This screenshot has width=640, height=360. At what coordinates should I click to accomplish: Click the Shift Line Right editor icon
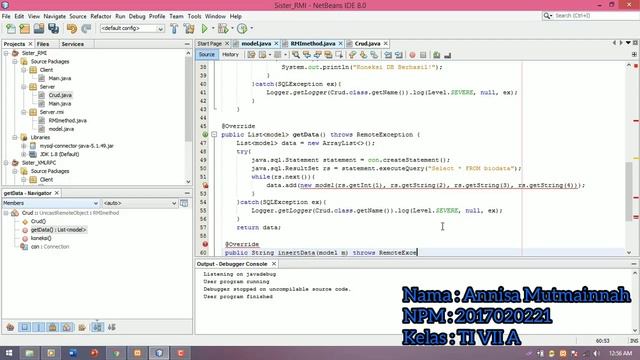click(x=399, y=55)
